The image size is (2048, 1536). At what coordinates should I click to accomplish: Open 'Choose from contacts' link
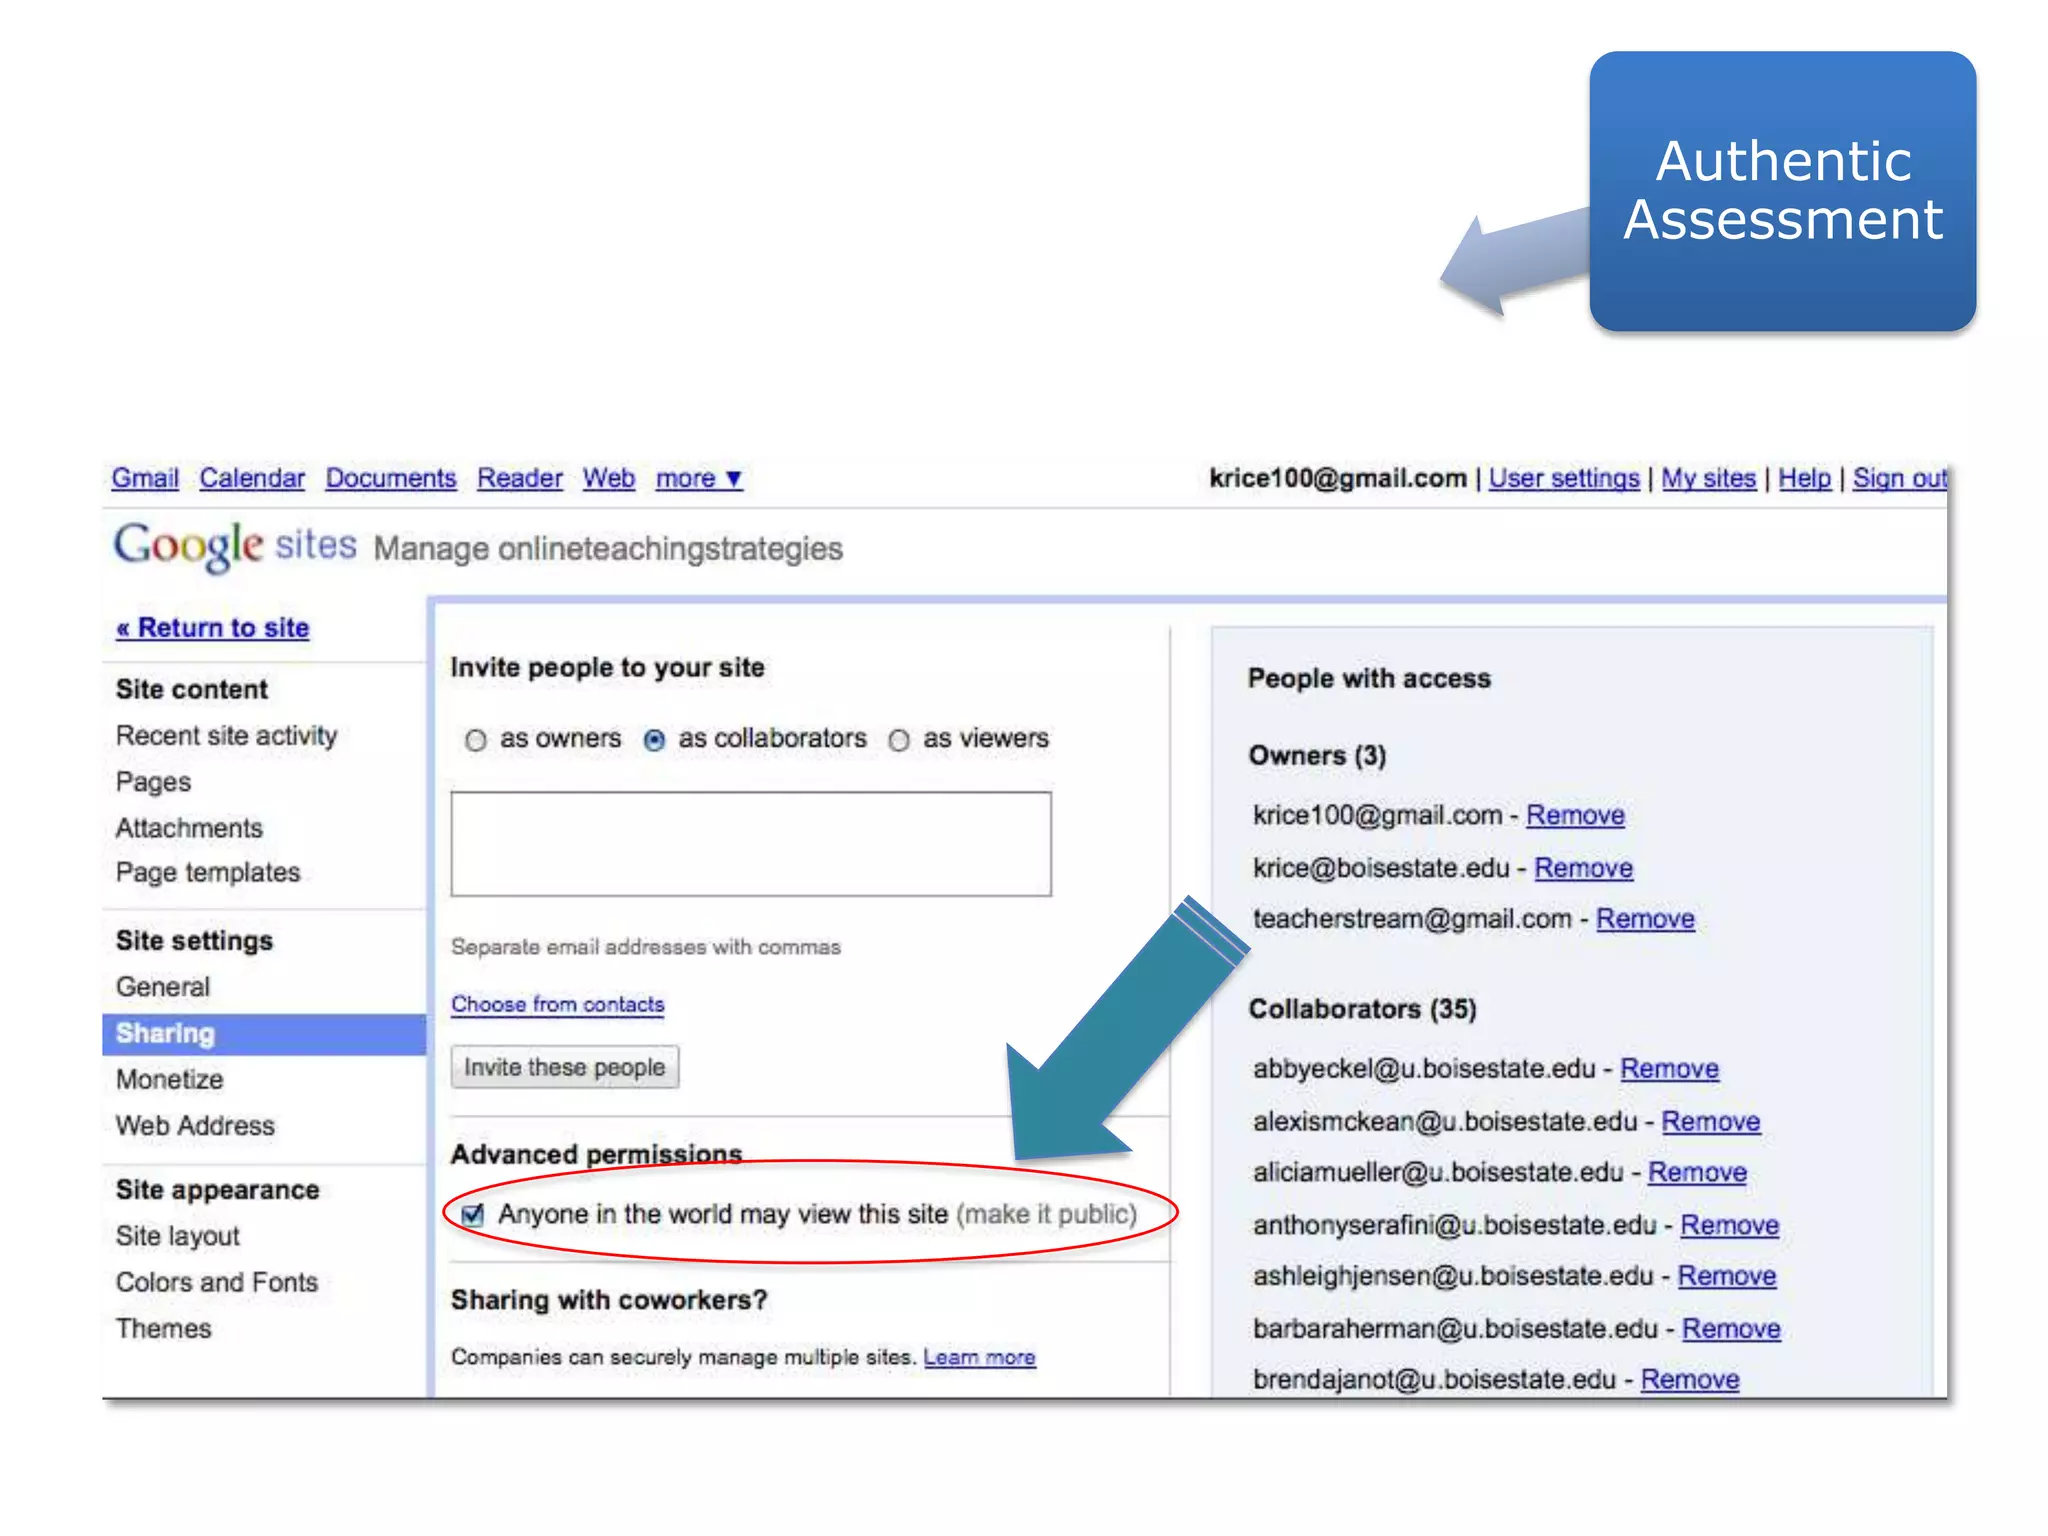point(557,1004)
